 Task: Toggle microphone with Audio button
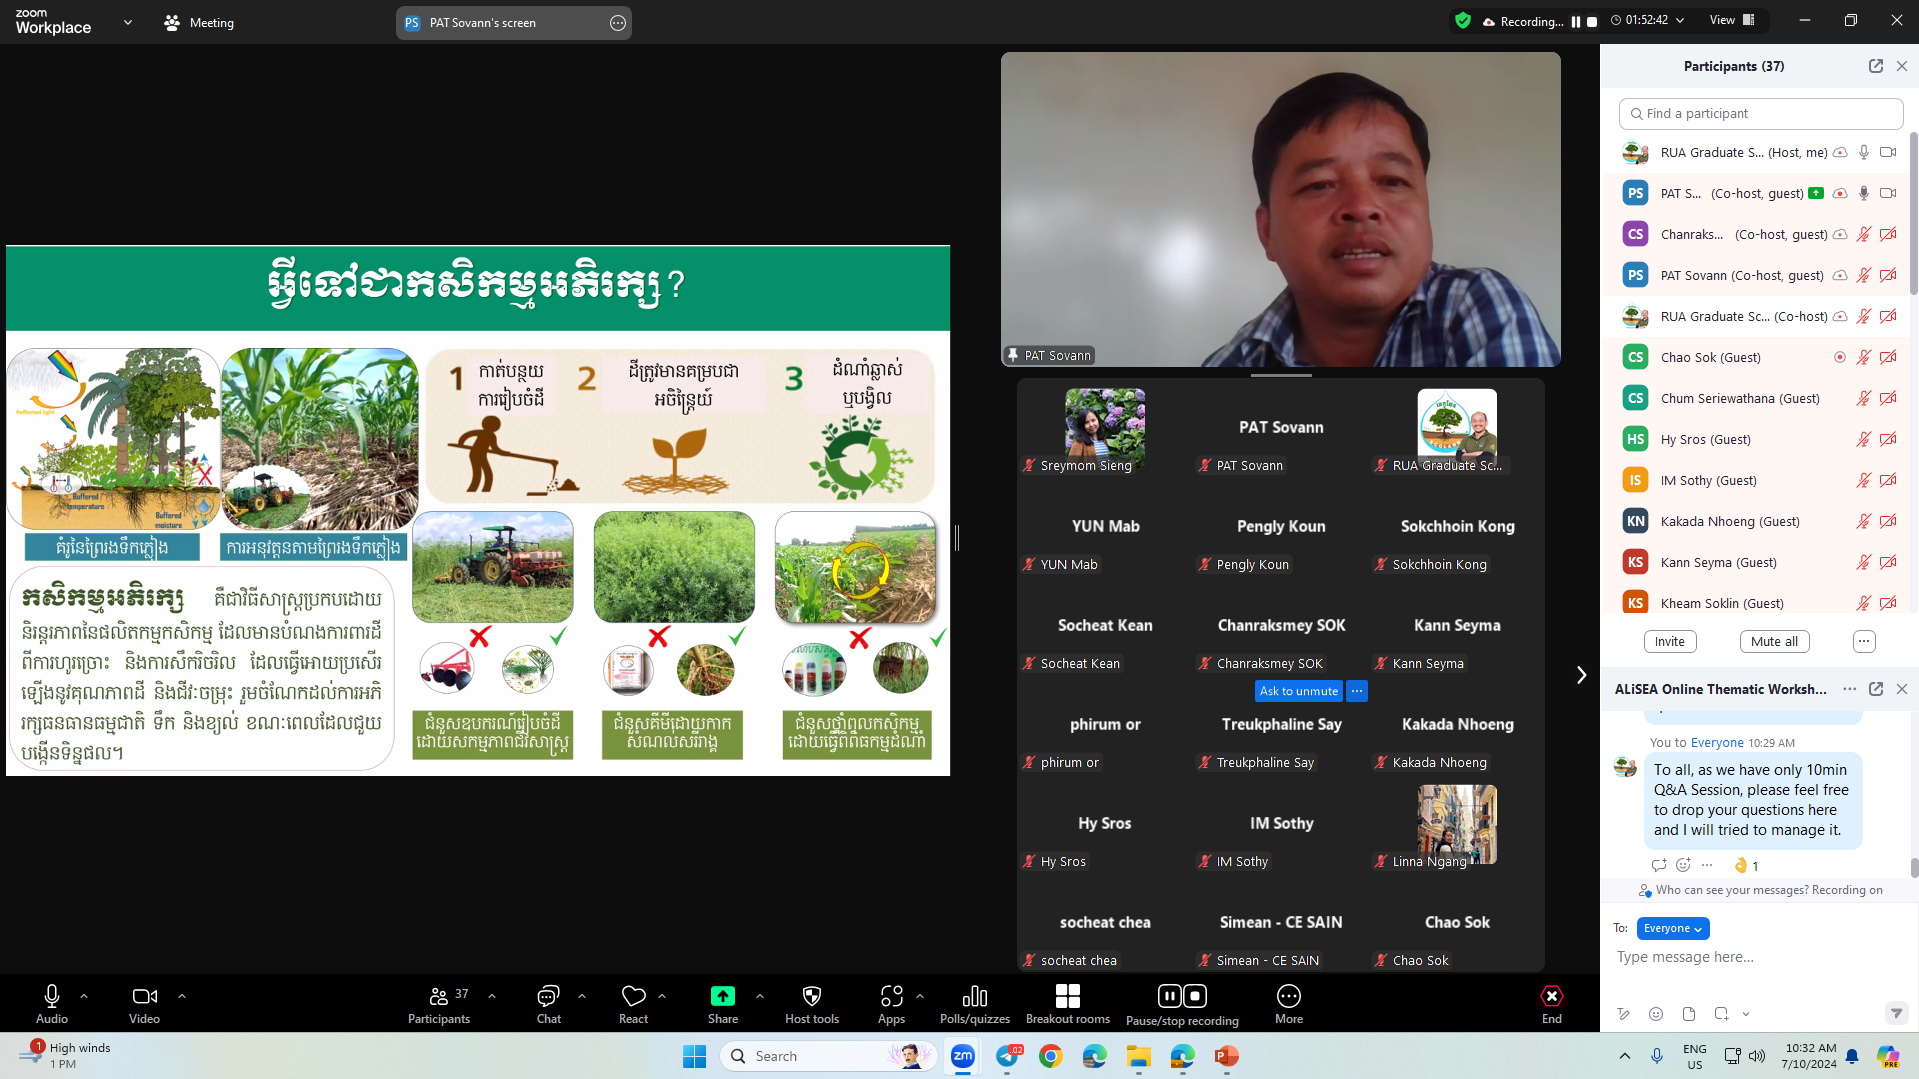(x=52, y=1003)
